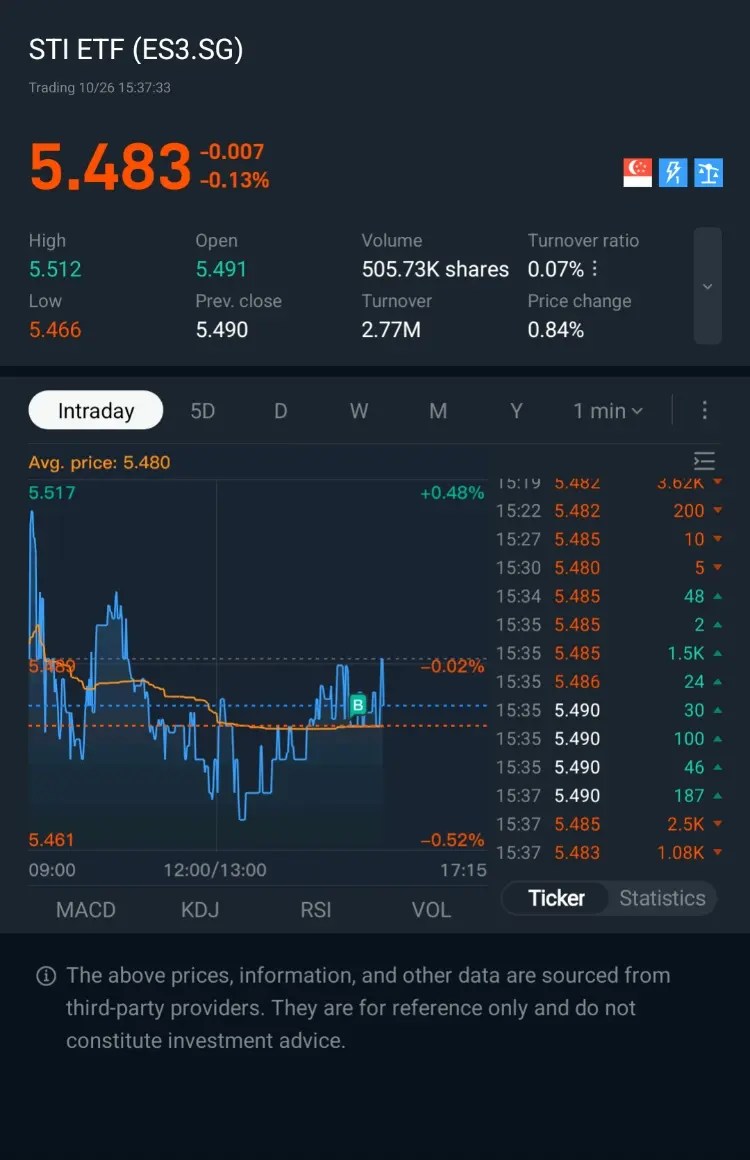This screenshot has width=750, height=1160.
Task: Select the 15:37 ticker row with 187 volume
Action: [609, 795]
